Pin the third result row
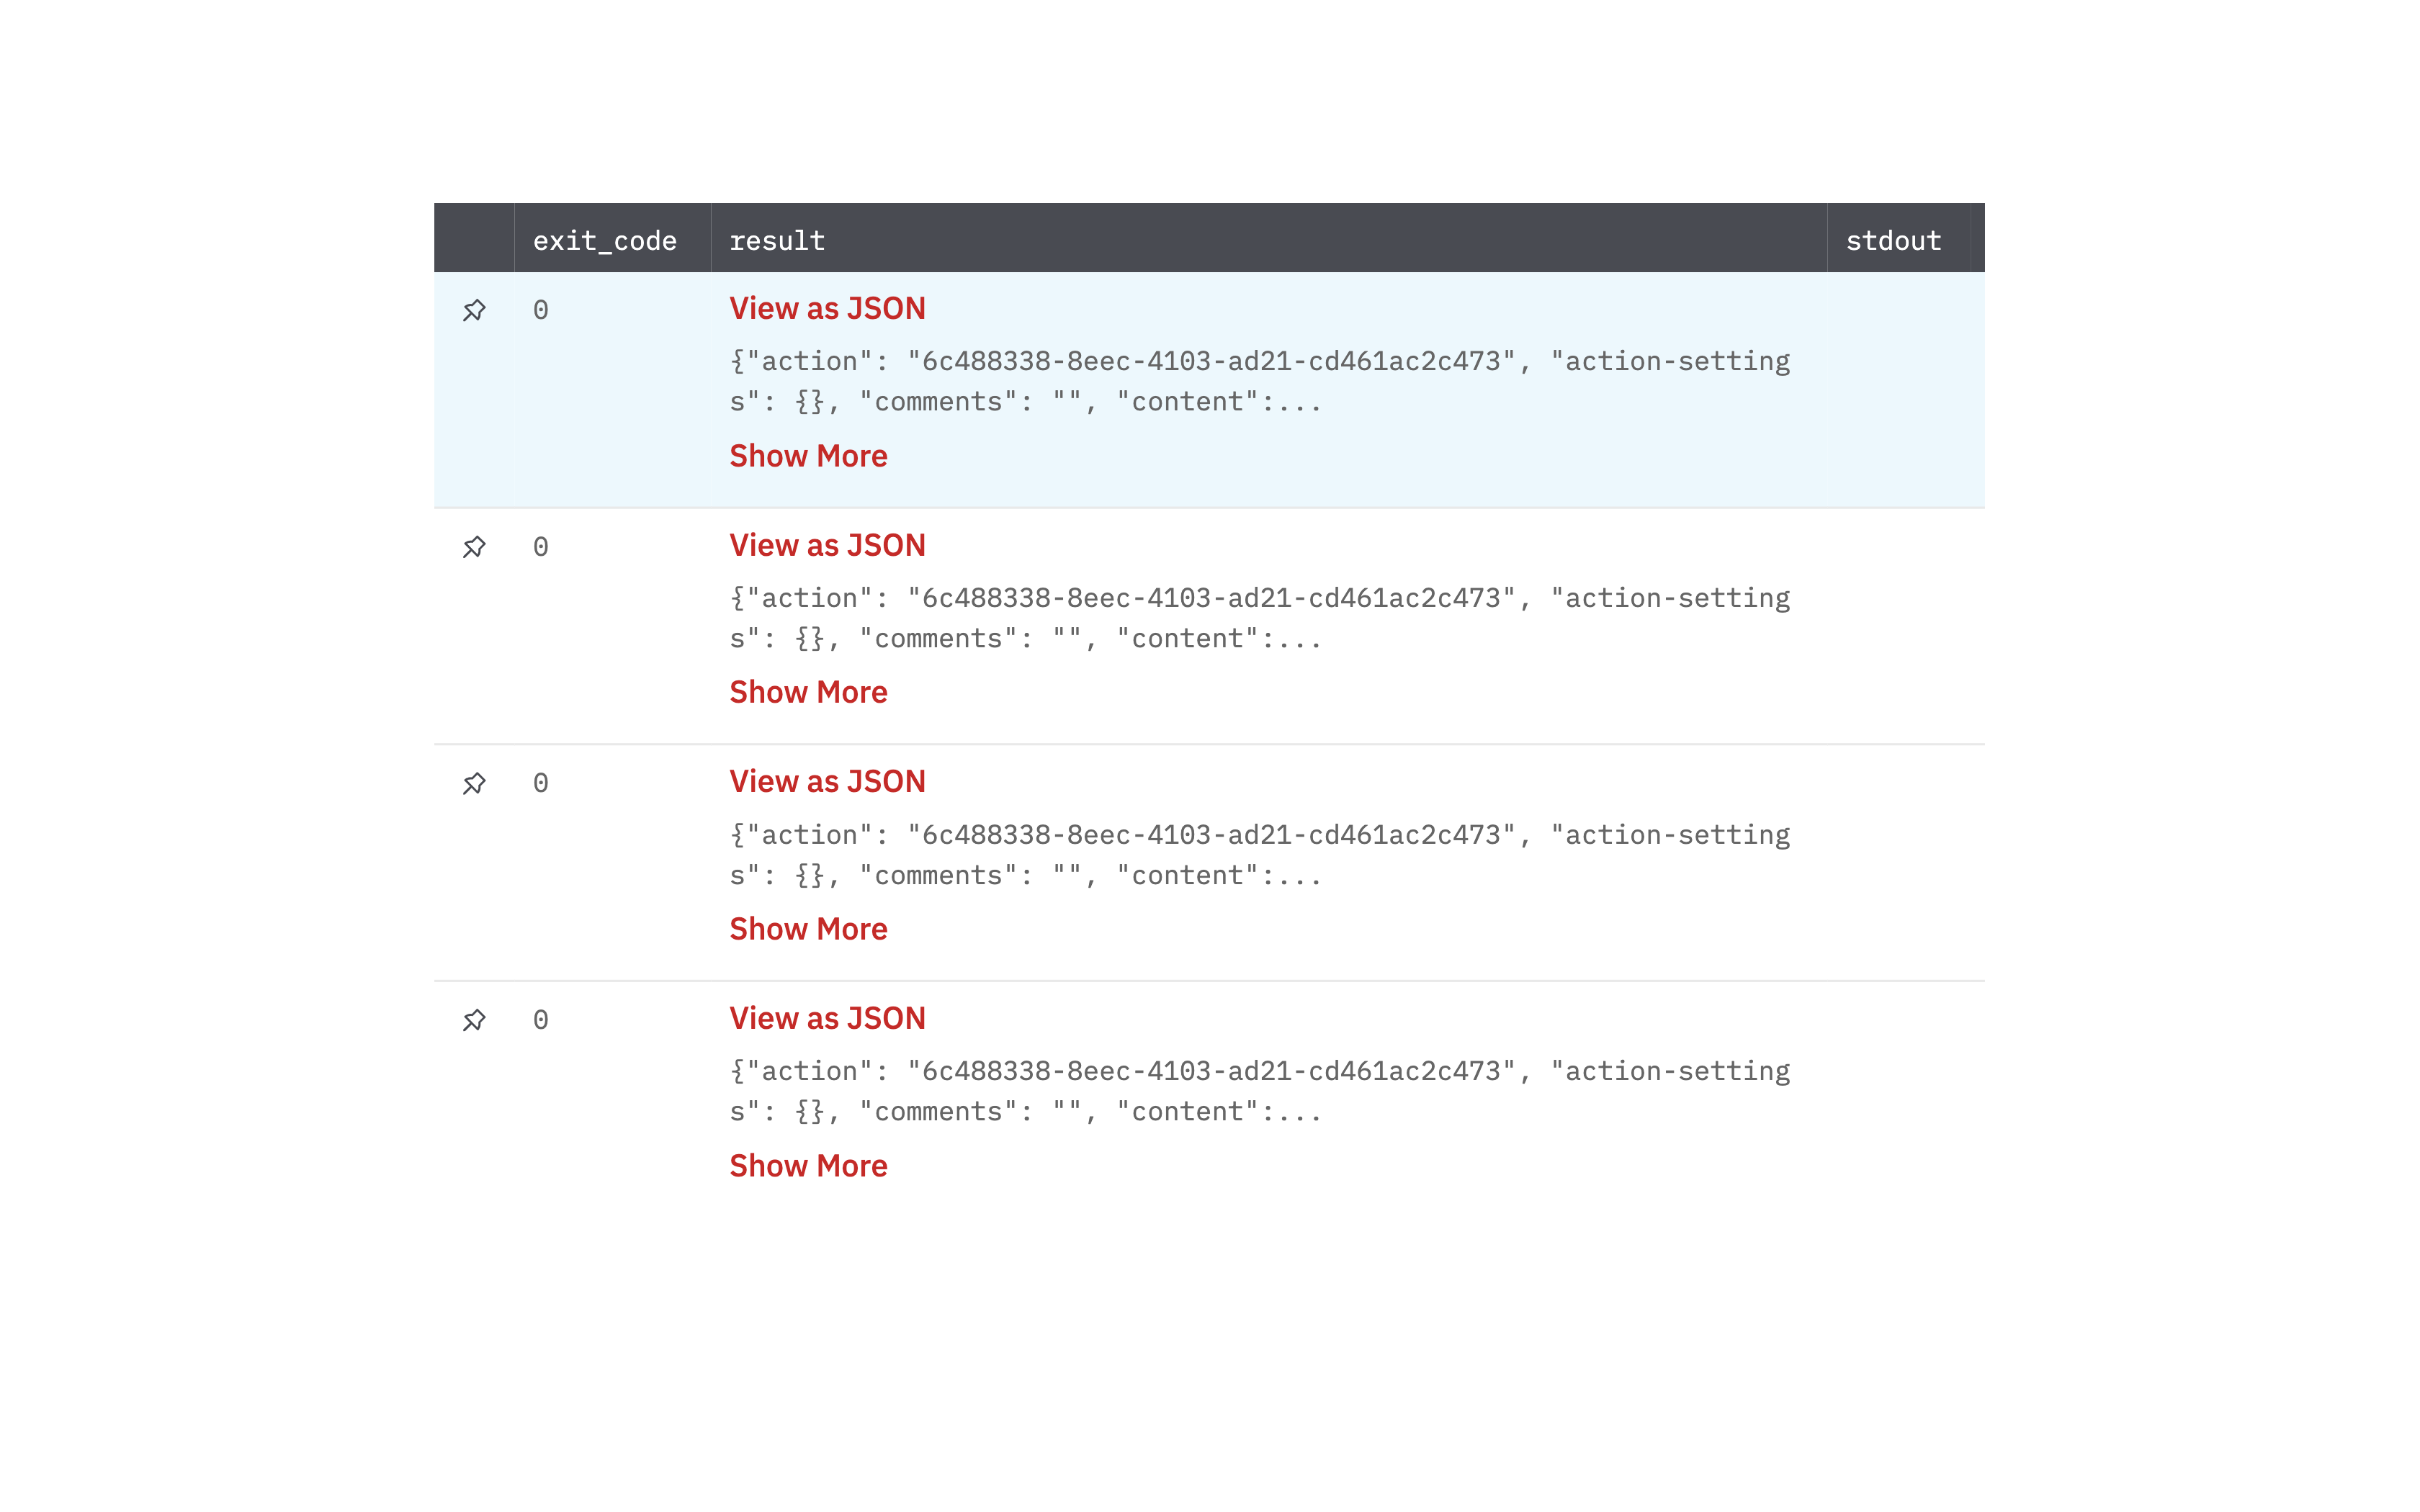The height and width of the screenshot is (1512, 2420). tap(474, 783)
